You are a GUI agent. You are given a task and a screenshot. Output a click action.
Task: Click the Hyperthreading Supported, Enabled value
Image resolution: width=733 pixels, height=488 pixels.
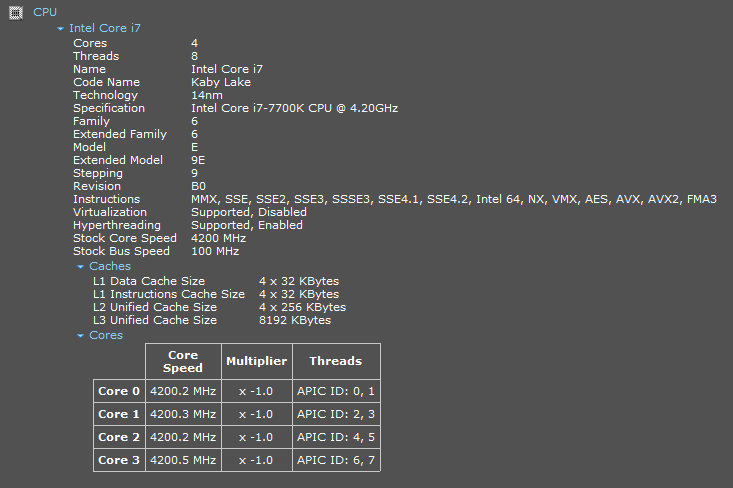[247, 225]
